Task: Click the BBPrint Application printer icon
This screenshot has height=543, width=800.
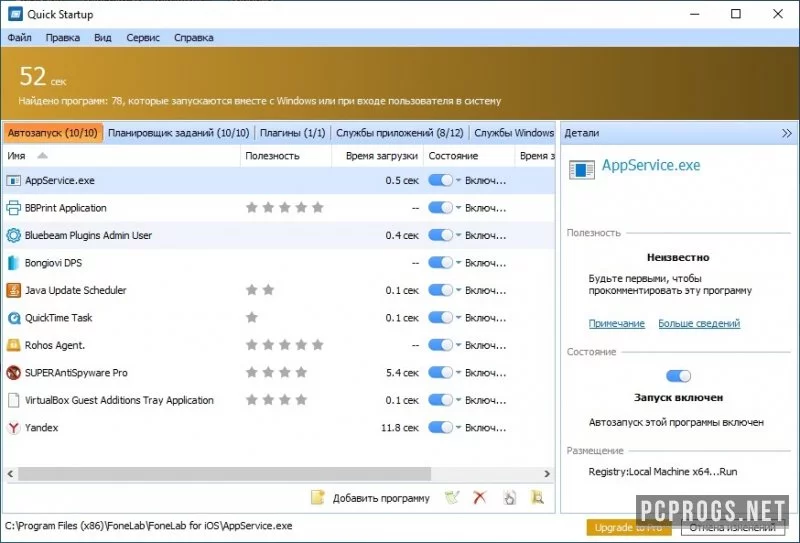Action: click(13, 208)
